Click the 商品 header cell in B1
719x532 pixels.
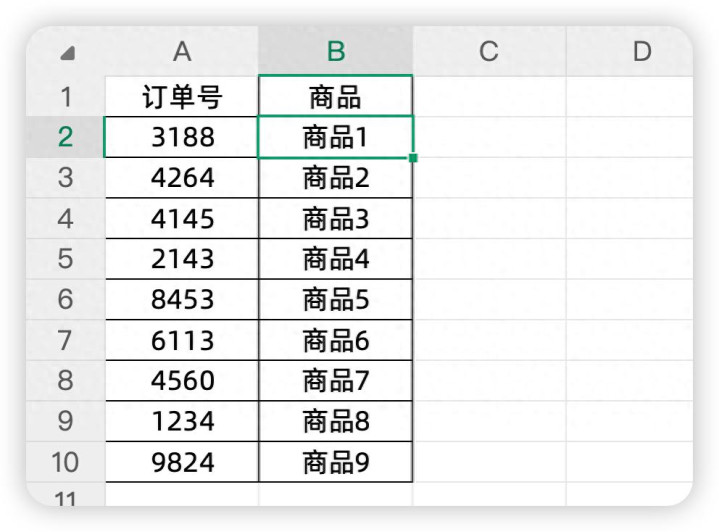click(x=336, y=97)
